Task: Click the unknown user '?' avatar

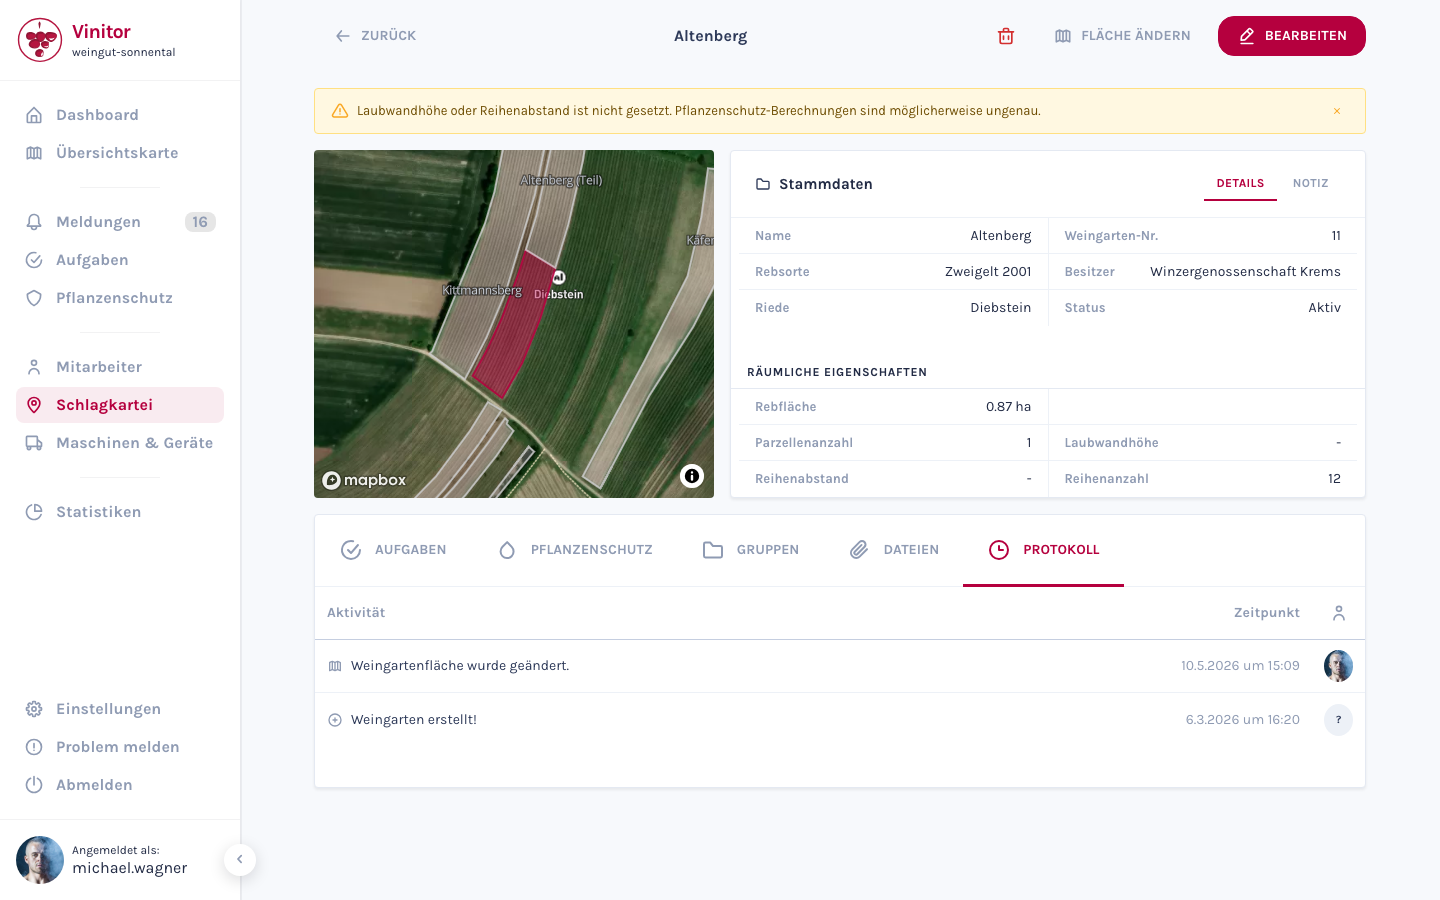Action: point(1338,720)
